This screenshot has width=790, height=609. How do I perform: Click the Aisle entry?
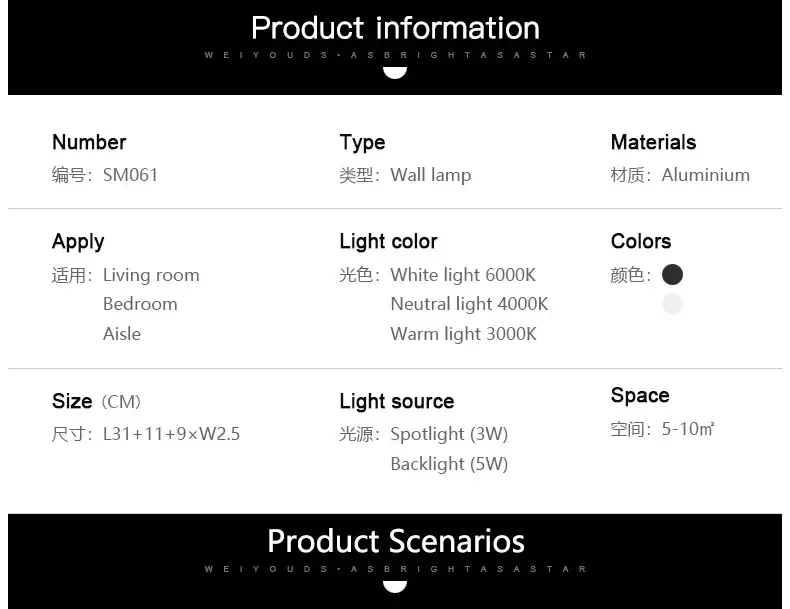(x=122, y=334)
